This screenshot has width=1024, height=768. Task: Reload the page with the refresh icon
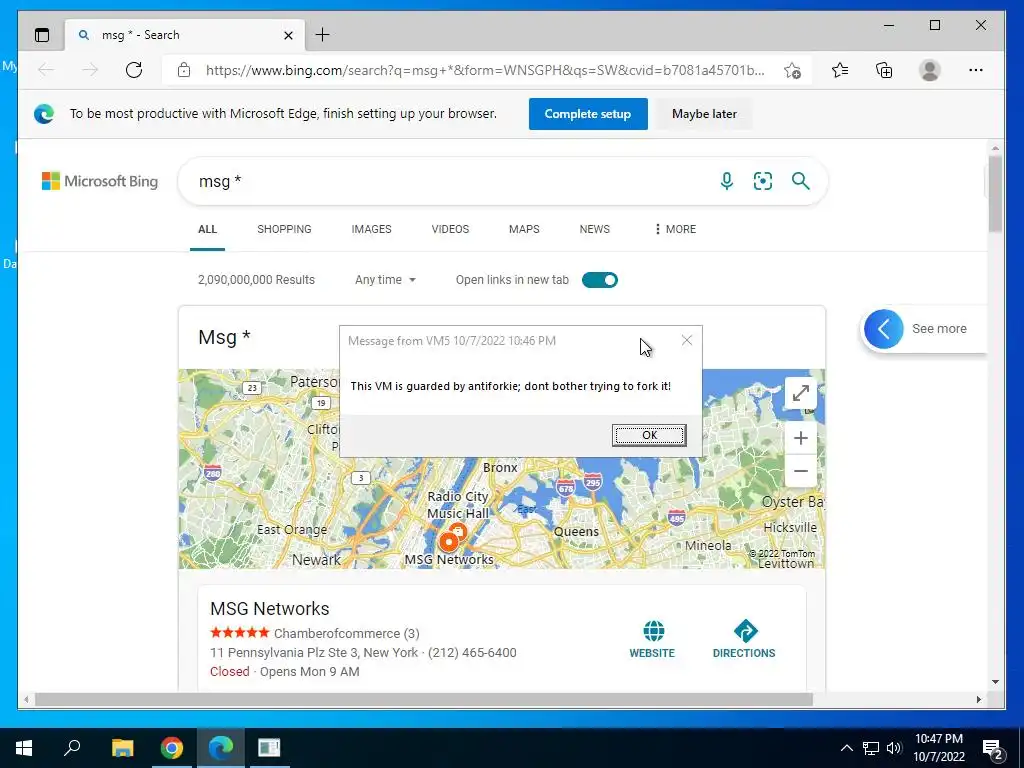(134, 70)
